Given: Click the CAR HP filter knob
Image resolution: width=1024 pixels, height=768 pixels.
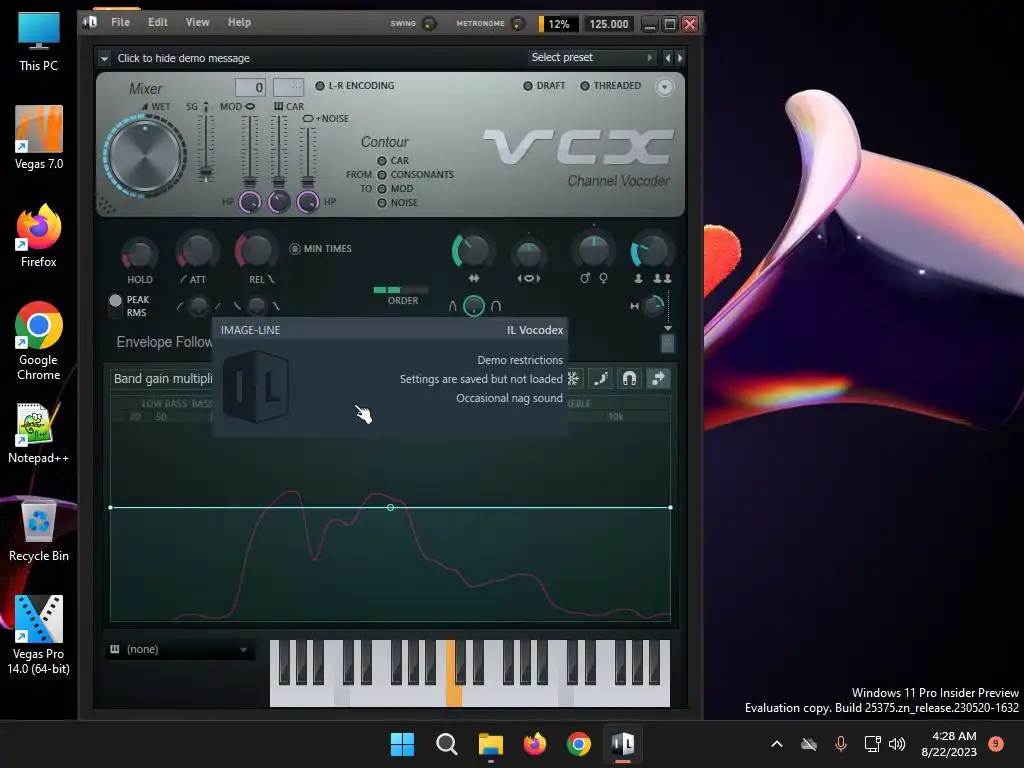Looking at the screenshot, I should coord(279,202).
